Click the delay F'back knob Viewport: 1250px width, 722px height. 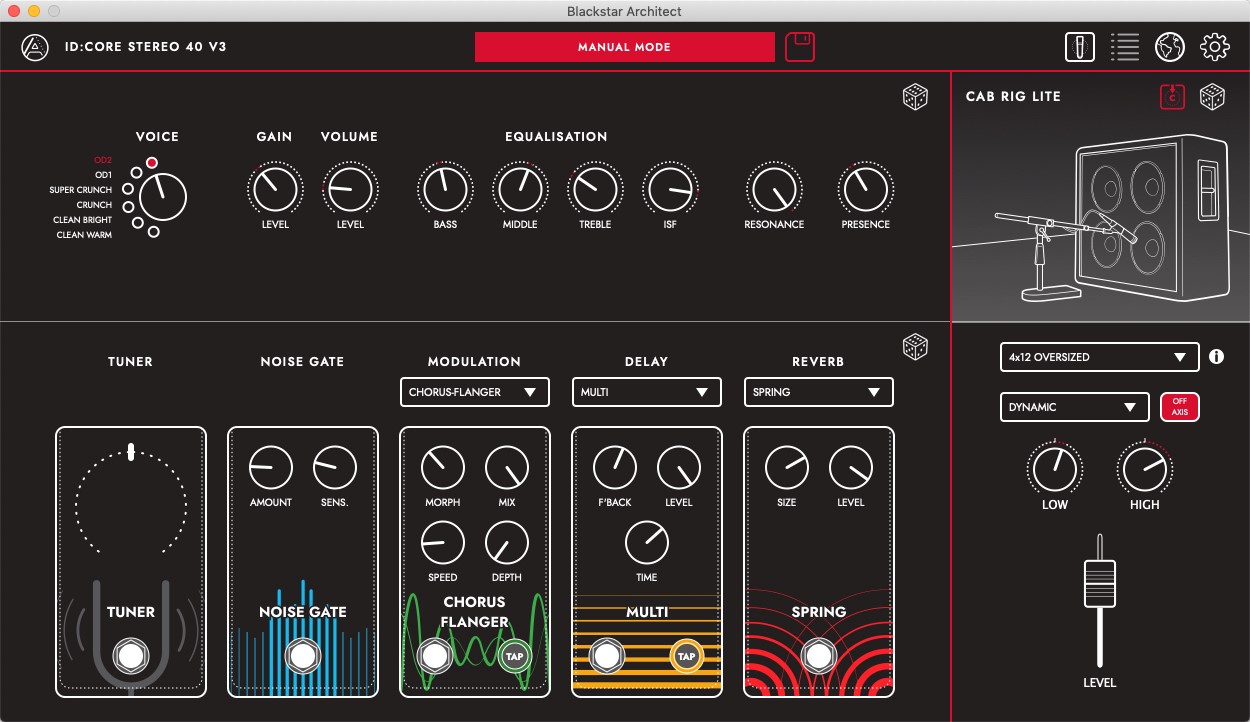pos(615,467)
